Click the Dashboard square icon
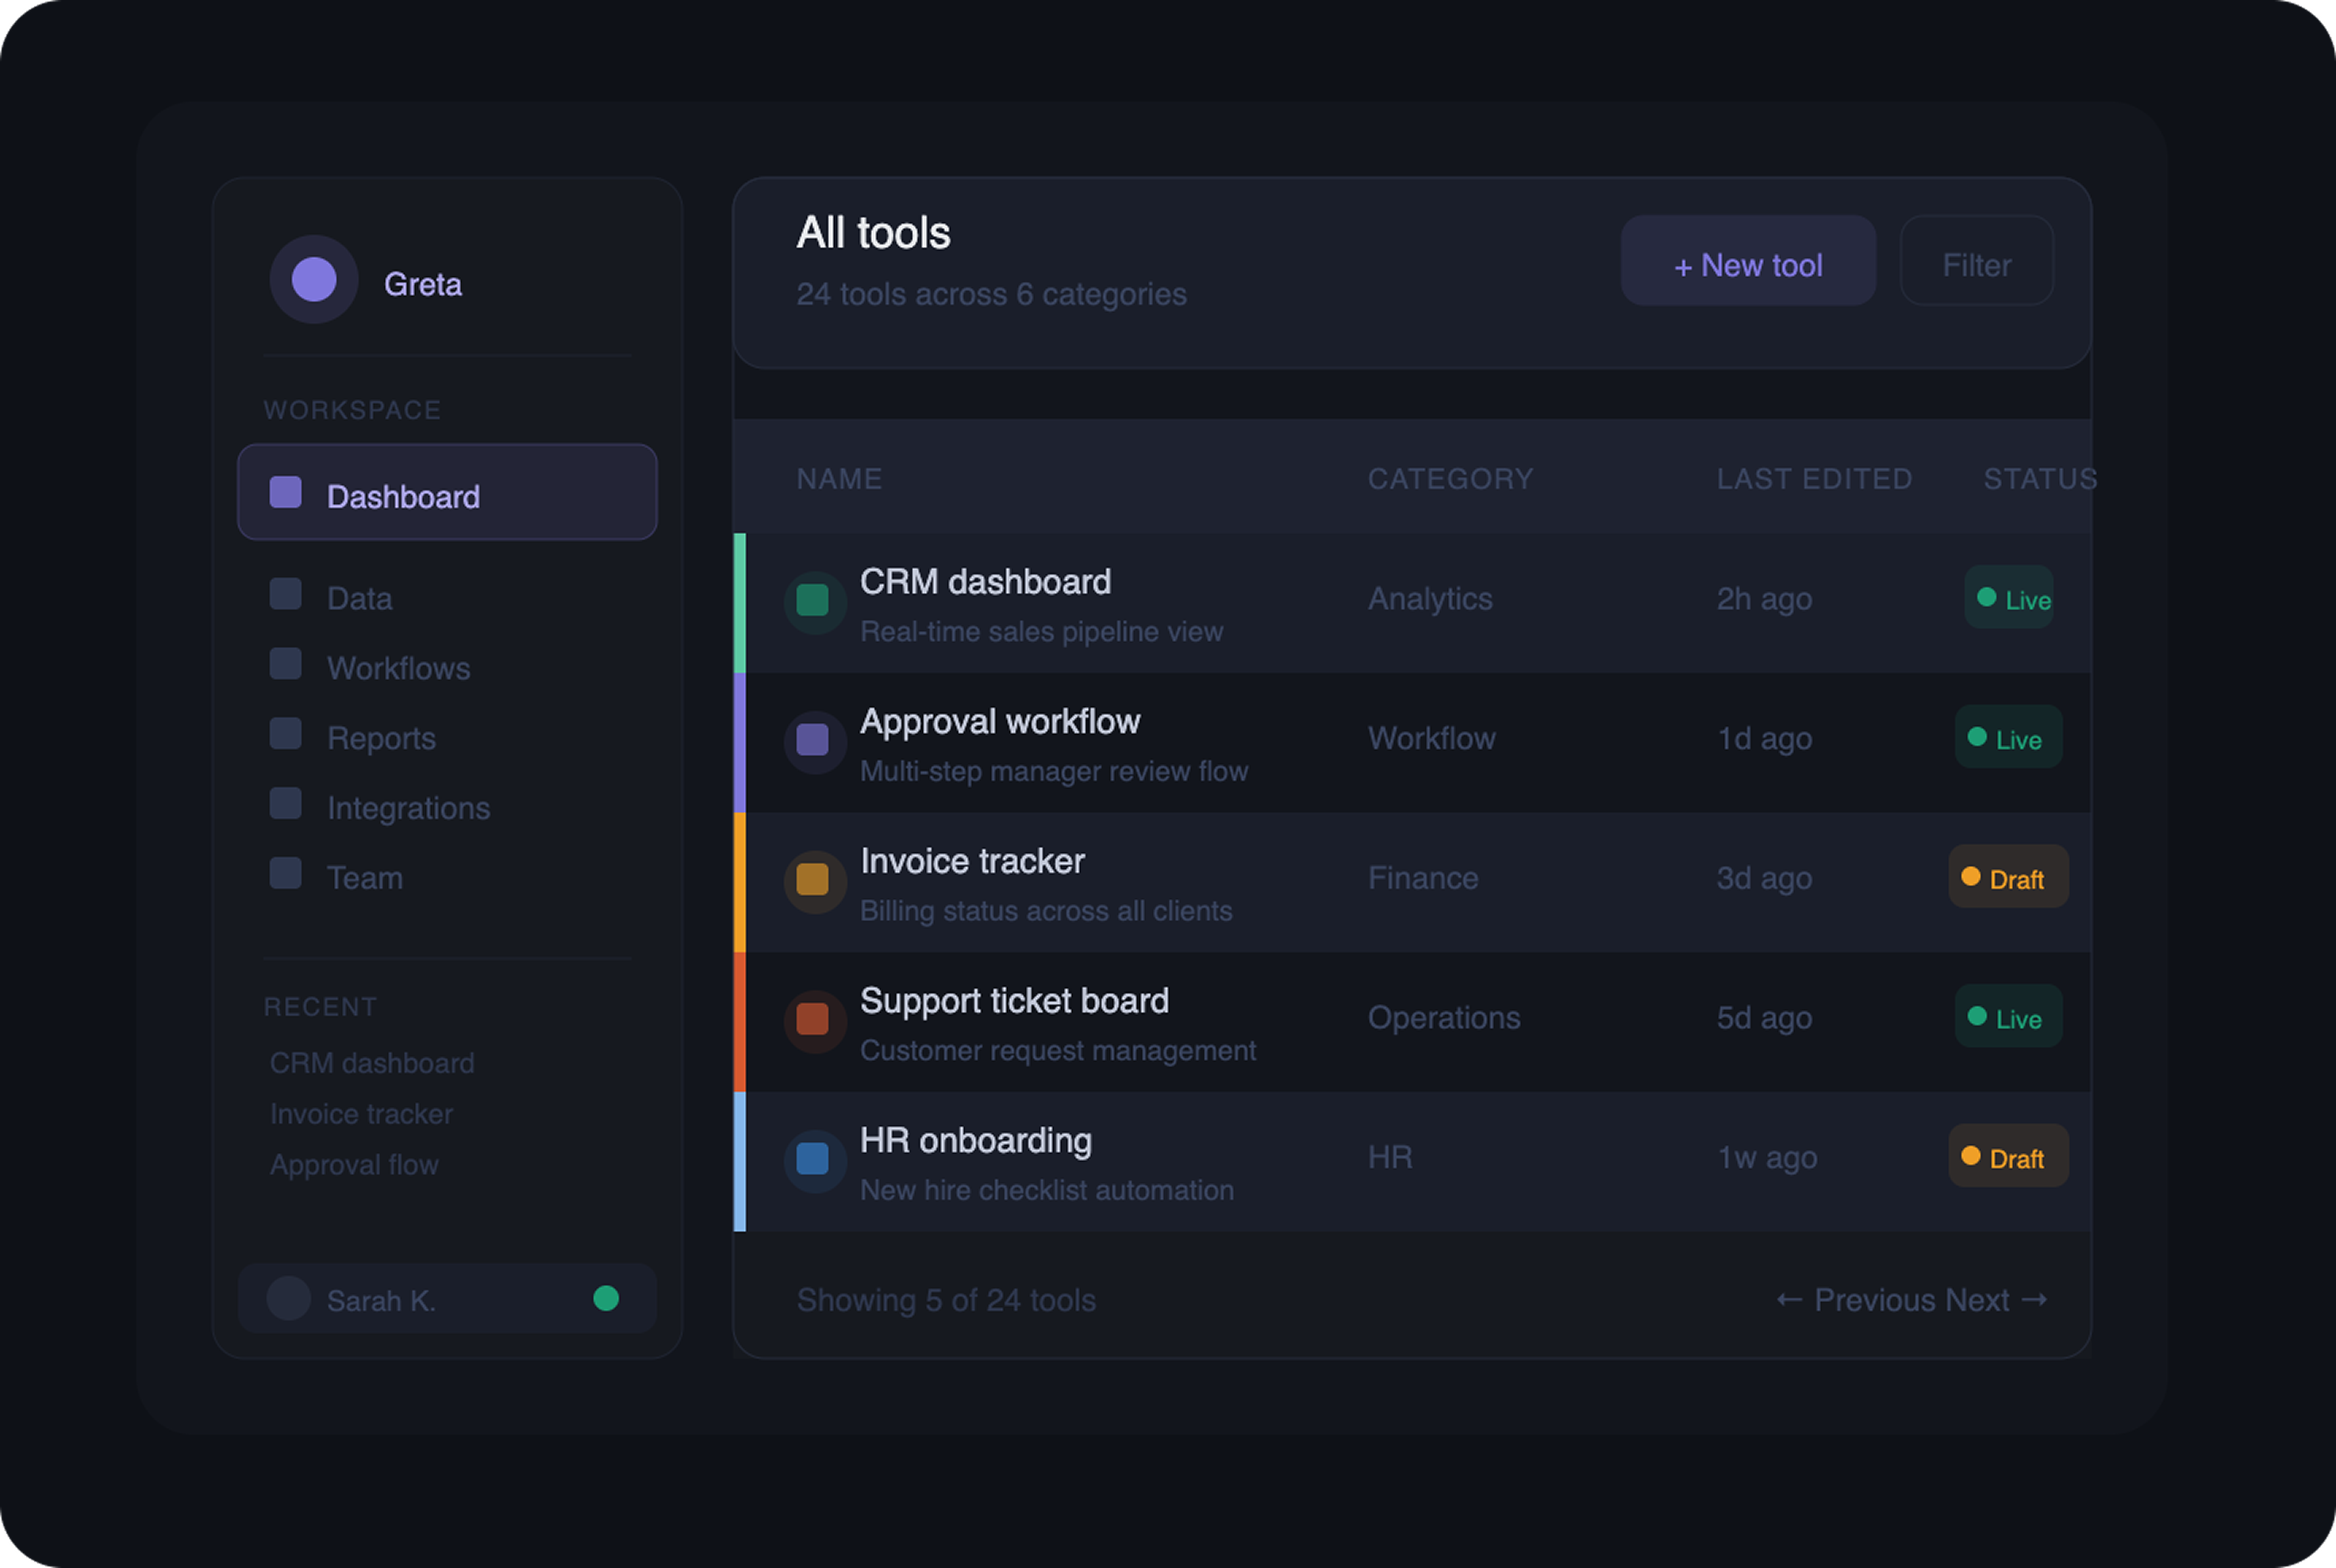The height and width of the screenshot is (1568, 2336). tap(286, 492)
